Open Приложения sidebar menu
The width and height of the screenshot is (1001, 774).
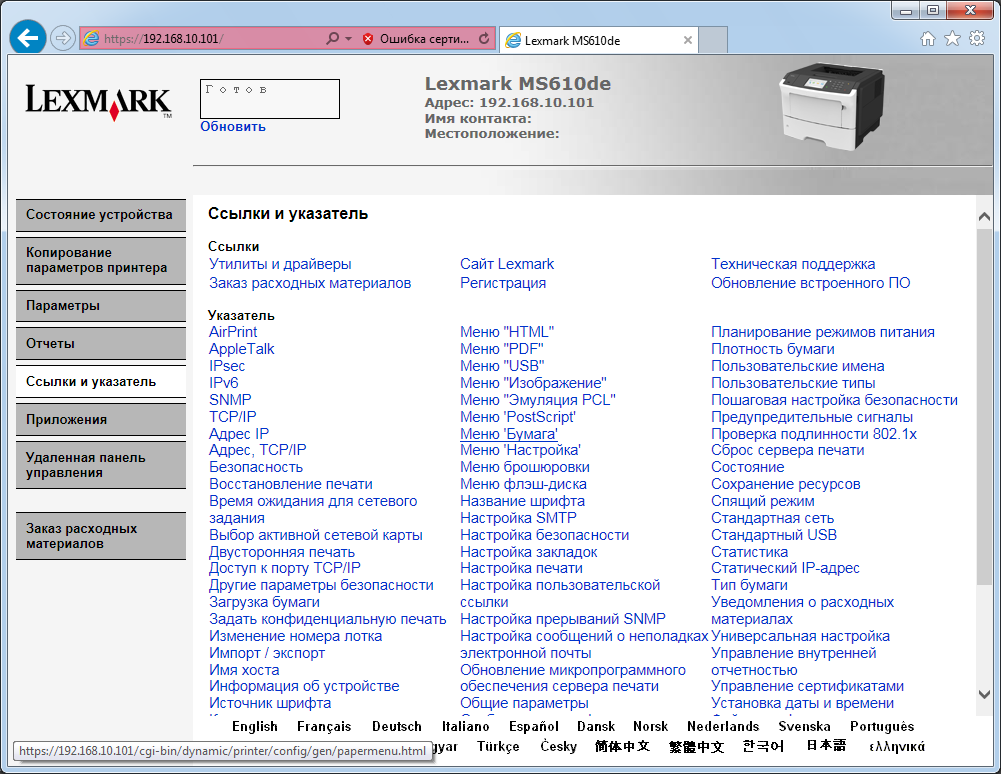[x=101, y=420]
